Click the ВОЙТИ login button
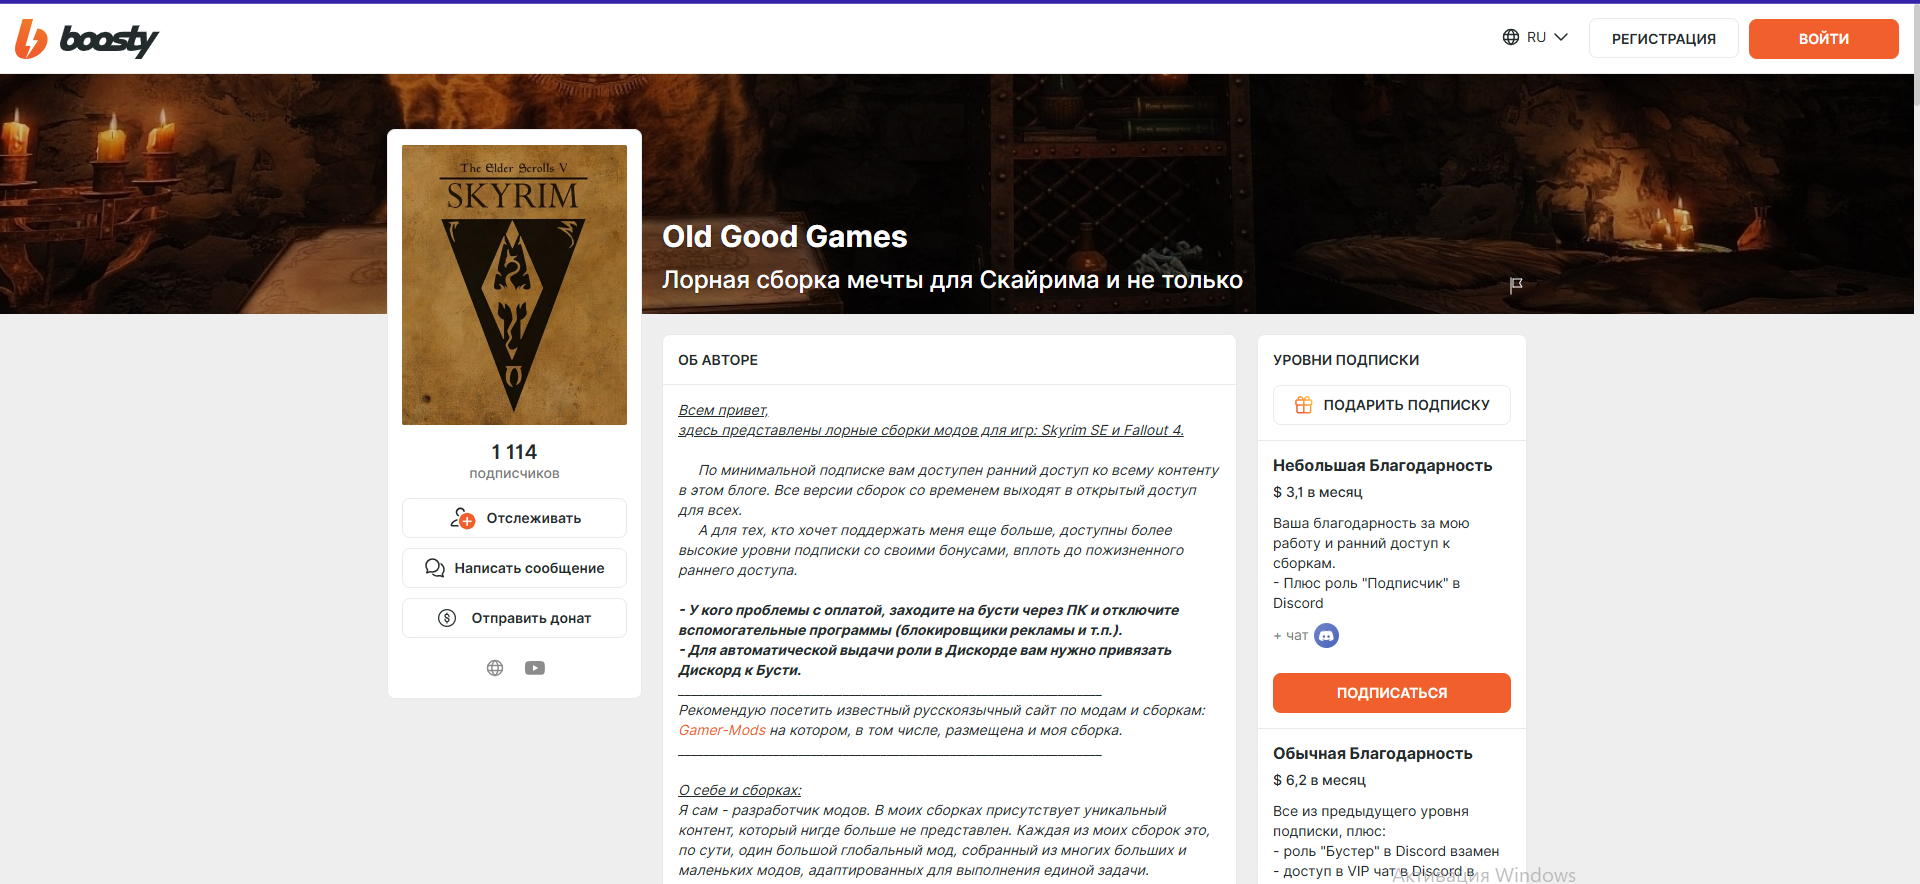Screen dimensions: 1920x884 click(x=1823, y=39)
